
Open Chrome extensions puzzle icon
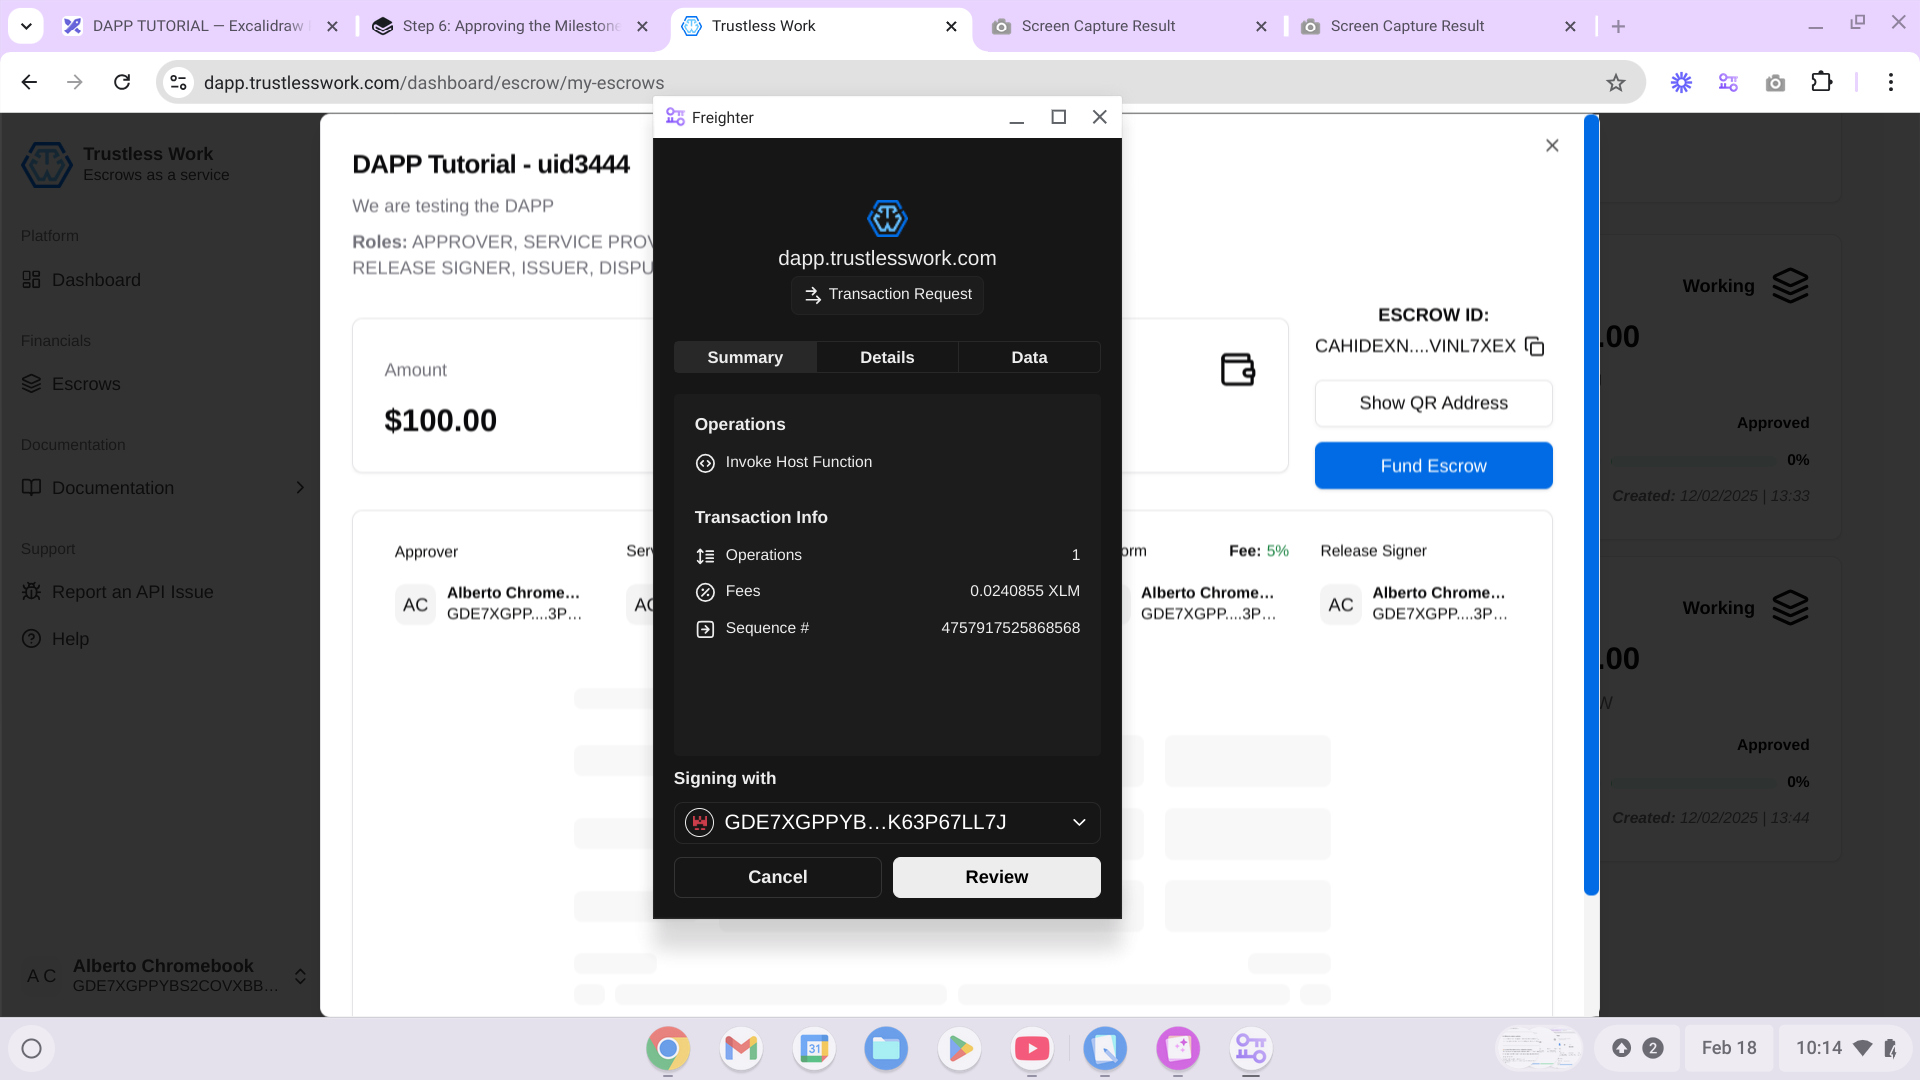(1822, 83)
